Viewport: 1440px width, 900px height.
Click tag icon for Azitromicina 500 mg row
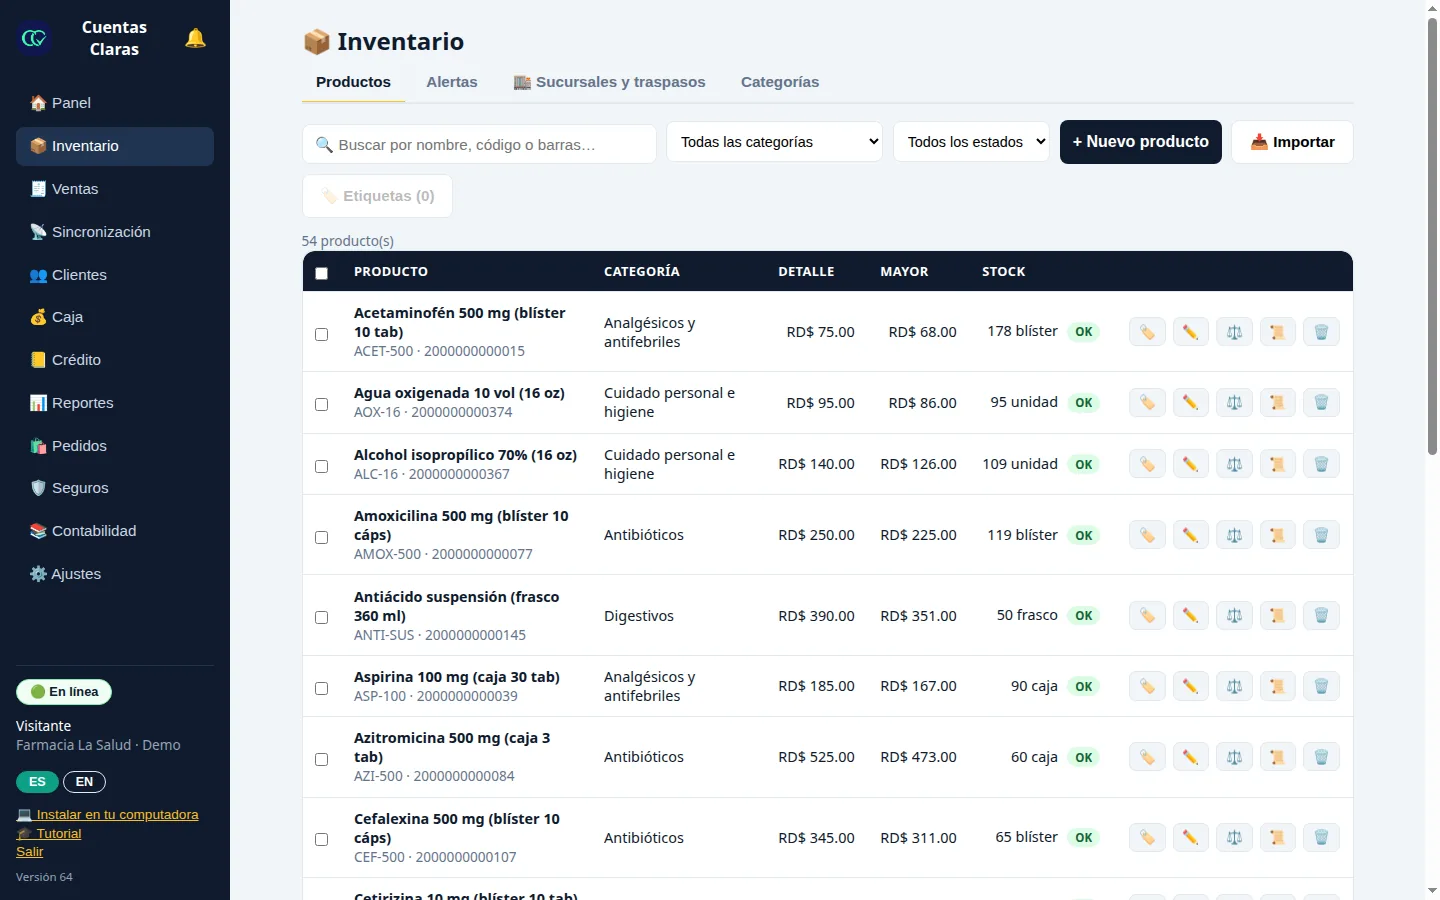click(1147, 758)
